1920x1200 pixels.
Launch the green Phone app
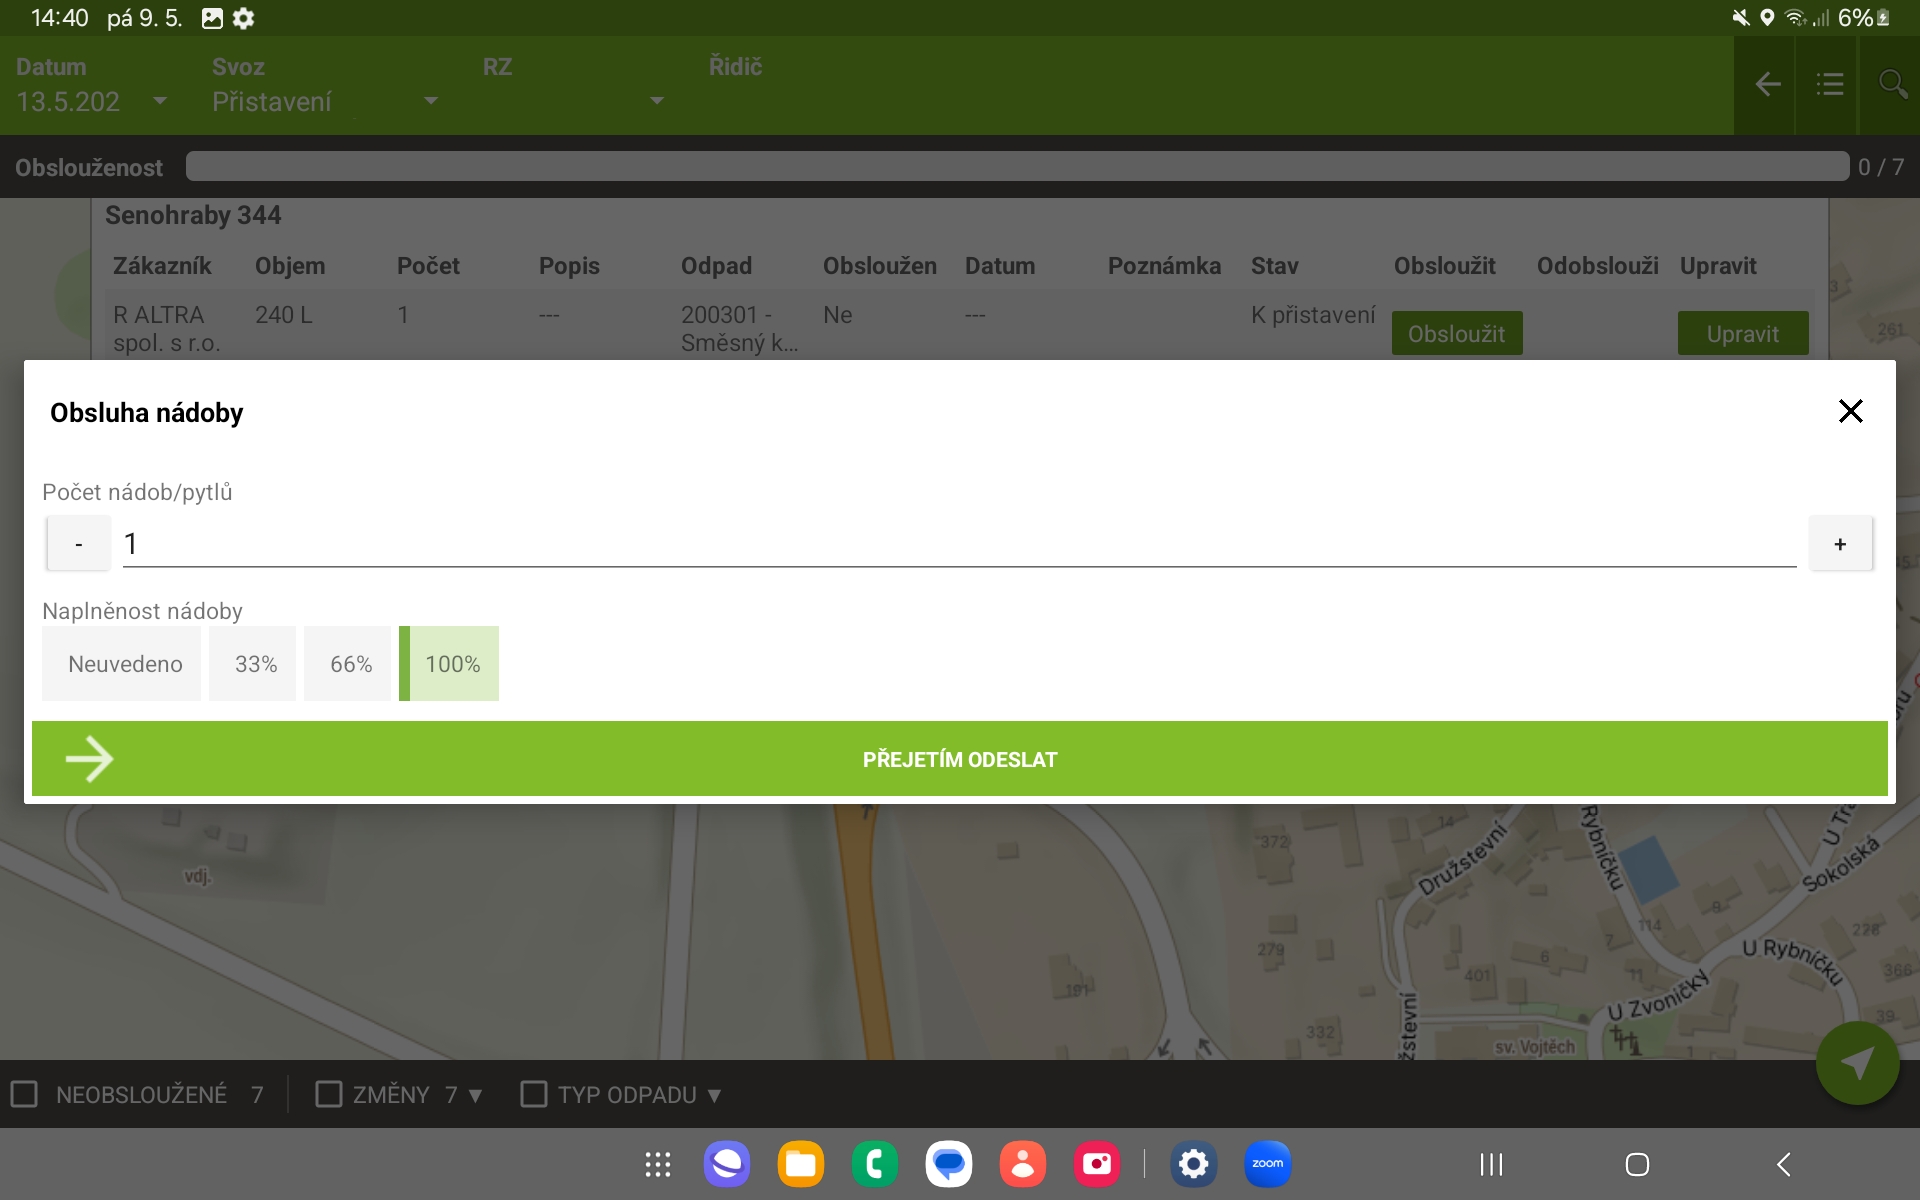pyautogui.click(x=874, y=1164)
